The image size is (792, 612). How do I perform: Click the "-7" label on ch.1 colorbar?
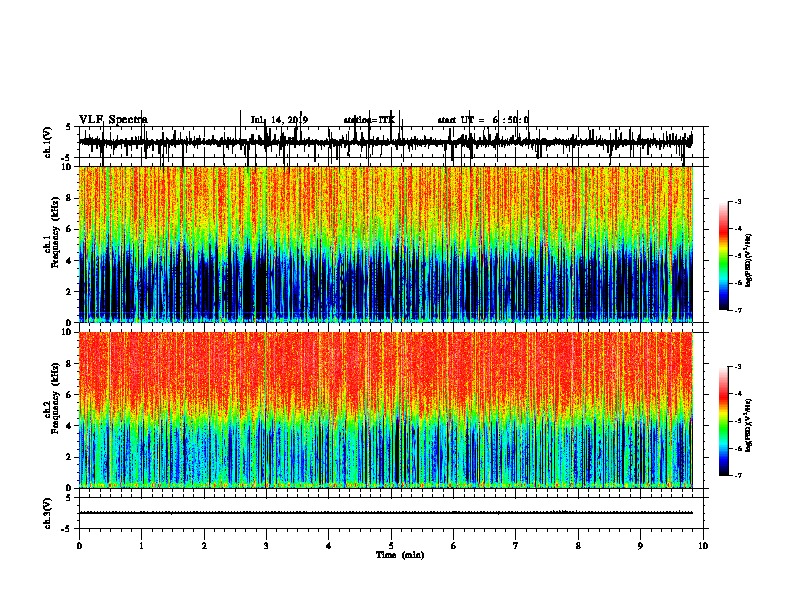pyautogui.click(x=736, y=310)
